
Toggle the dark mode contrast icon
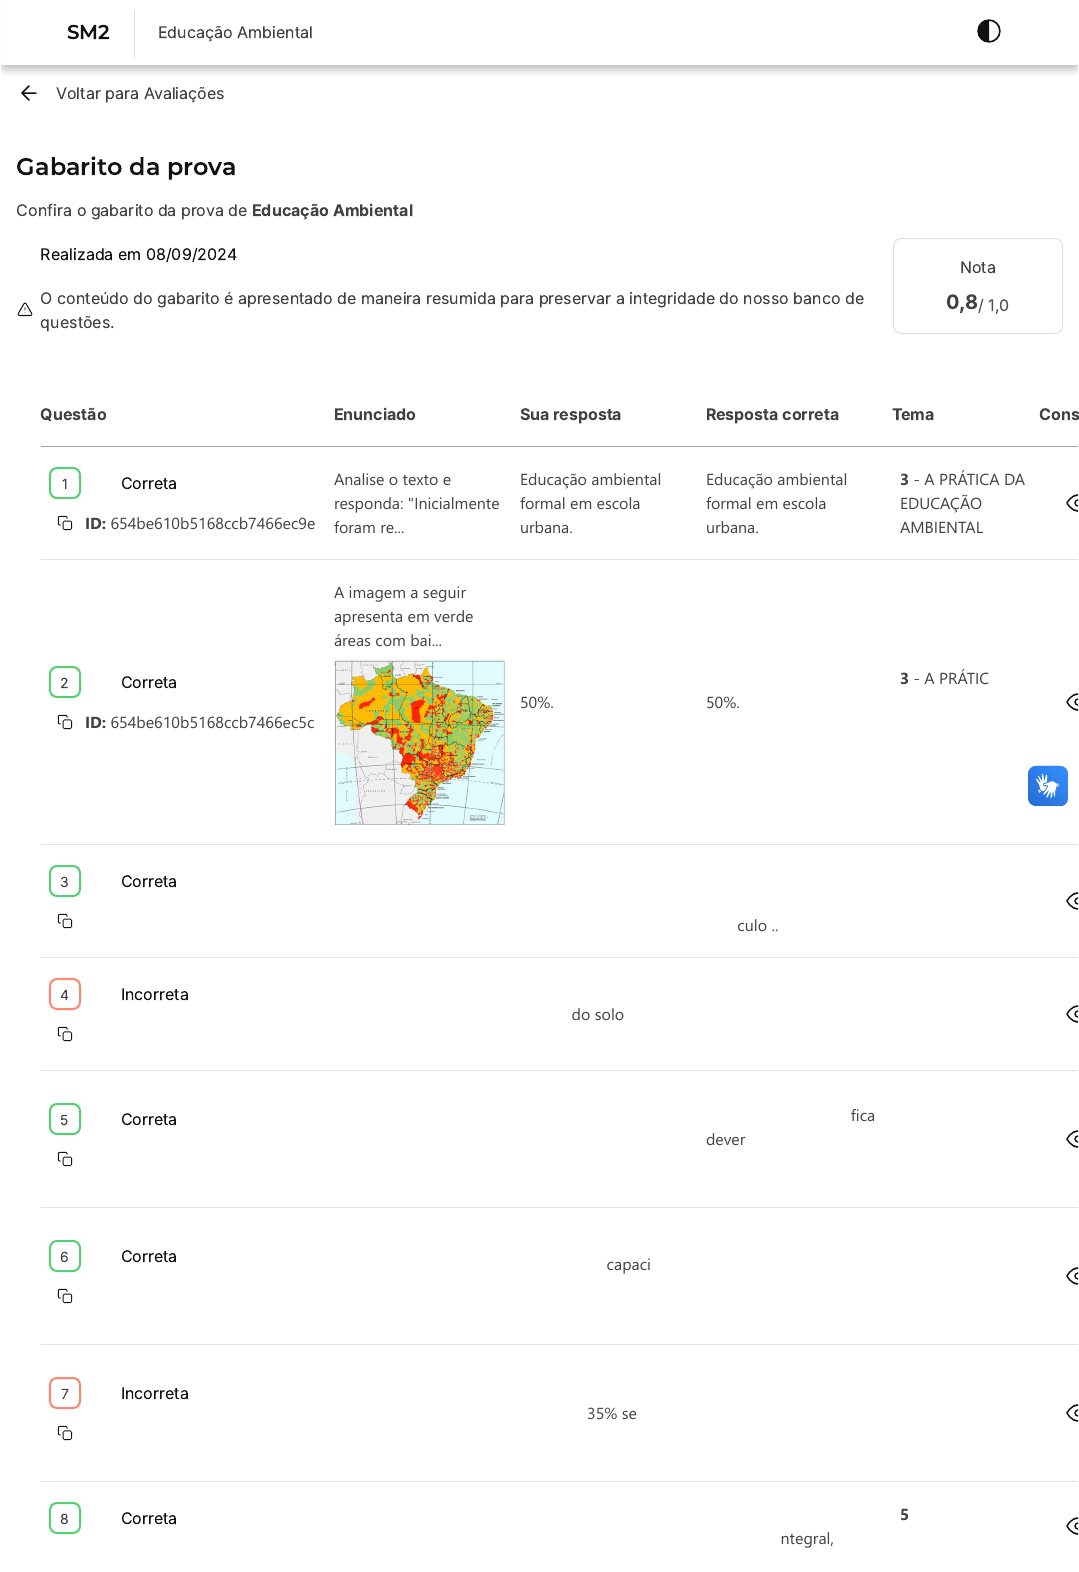click(x=988, y=31)
